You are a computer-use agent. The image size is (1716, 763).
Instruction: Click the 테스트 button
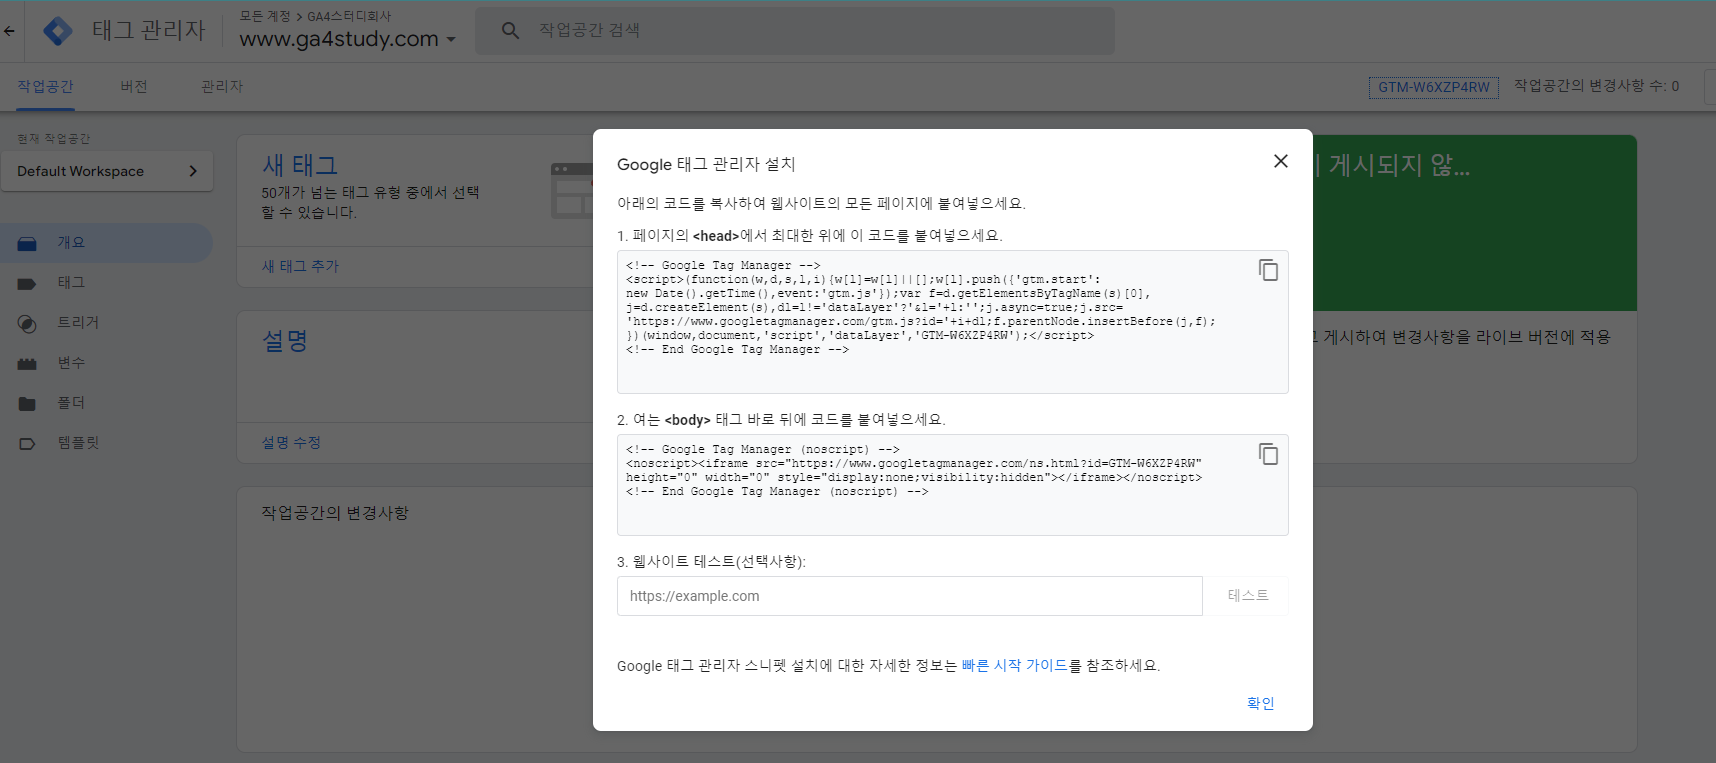(1247, 595)
